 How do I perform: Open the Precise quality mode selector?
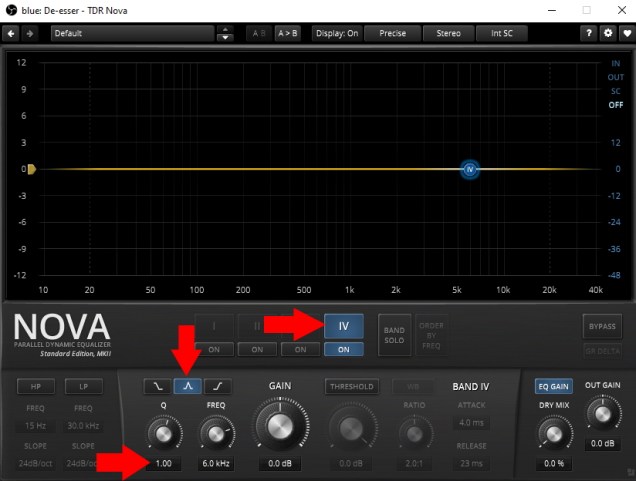(392, 33)
